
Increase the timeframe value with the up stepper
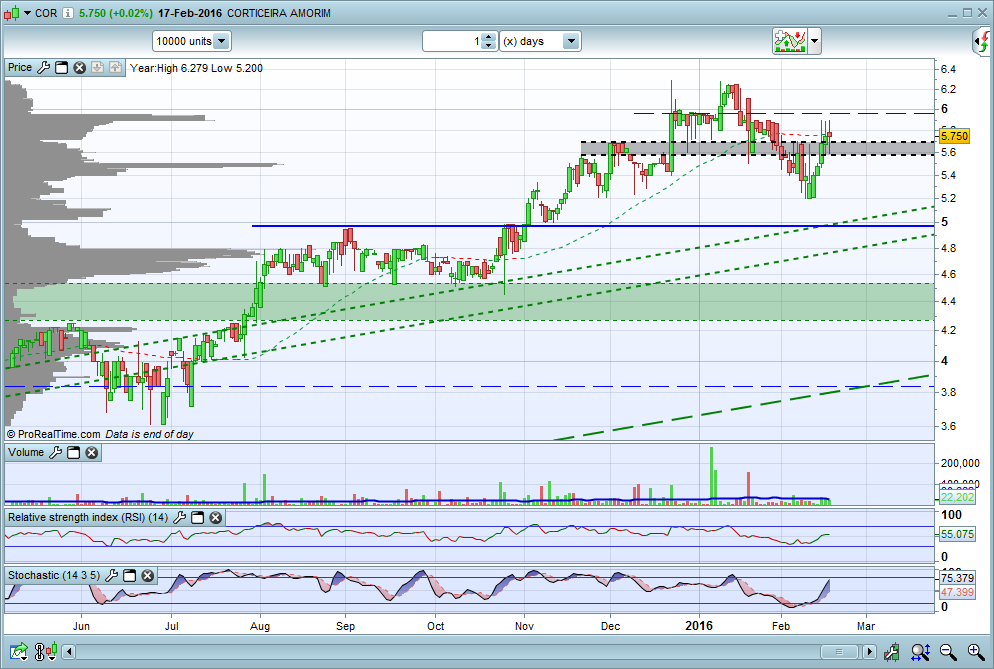488,37
